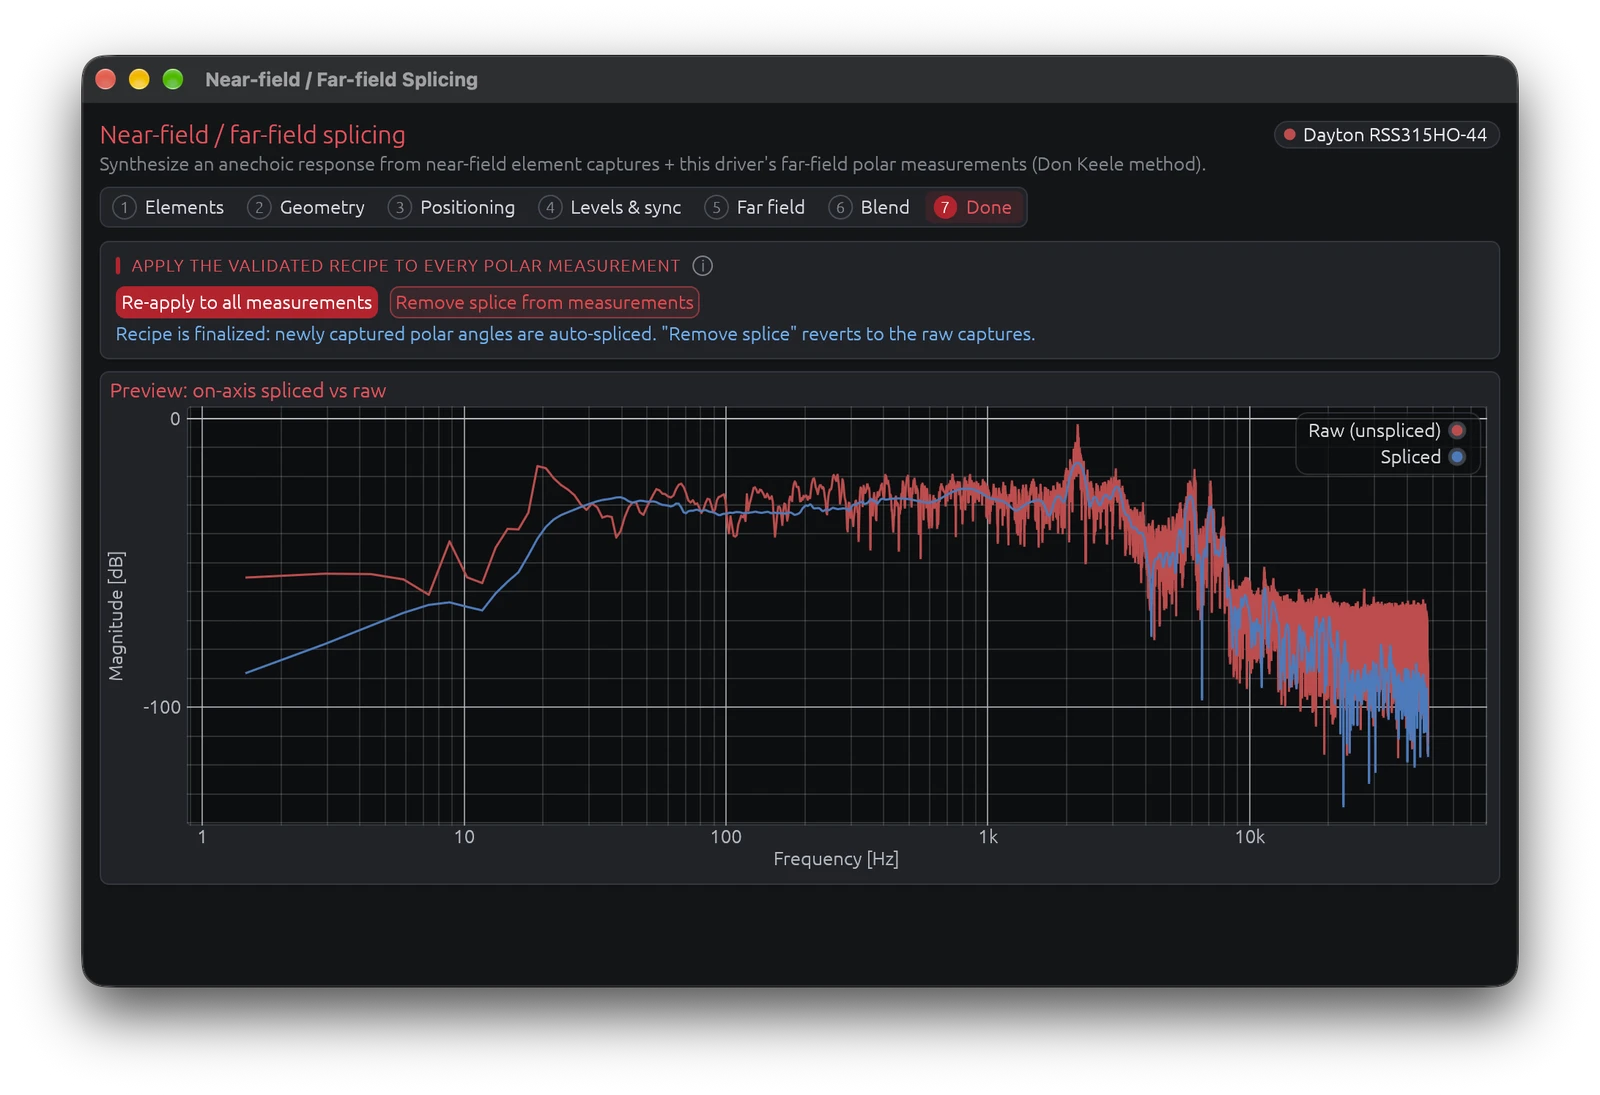The image size is (1600, 1095).
Task: Select the Levels & sync step
Action: click(610, 208)
